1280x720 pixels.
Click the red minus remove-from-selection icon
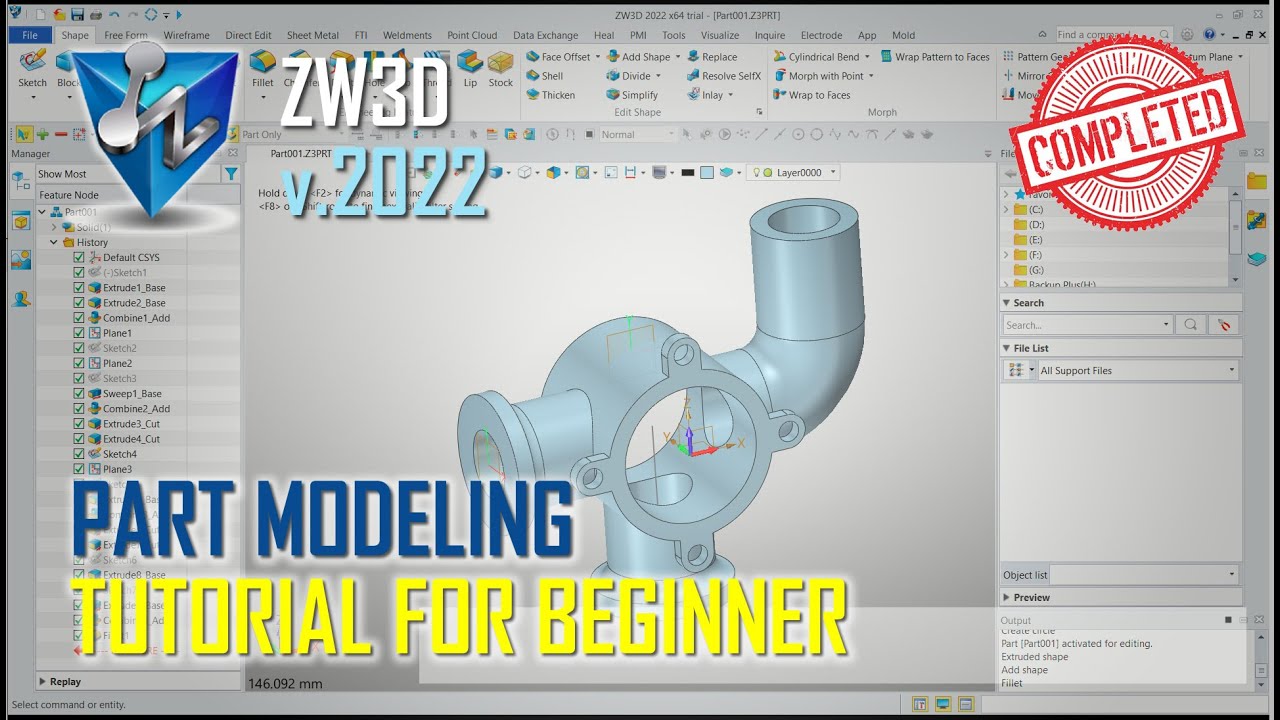[60, 134]
